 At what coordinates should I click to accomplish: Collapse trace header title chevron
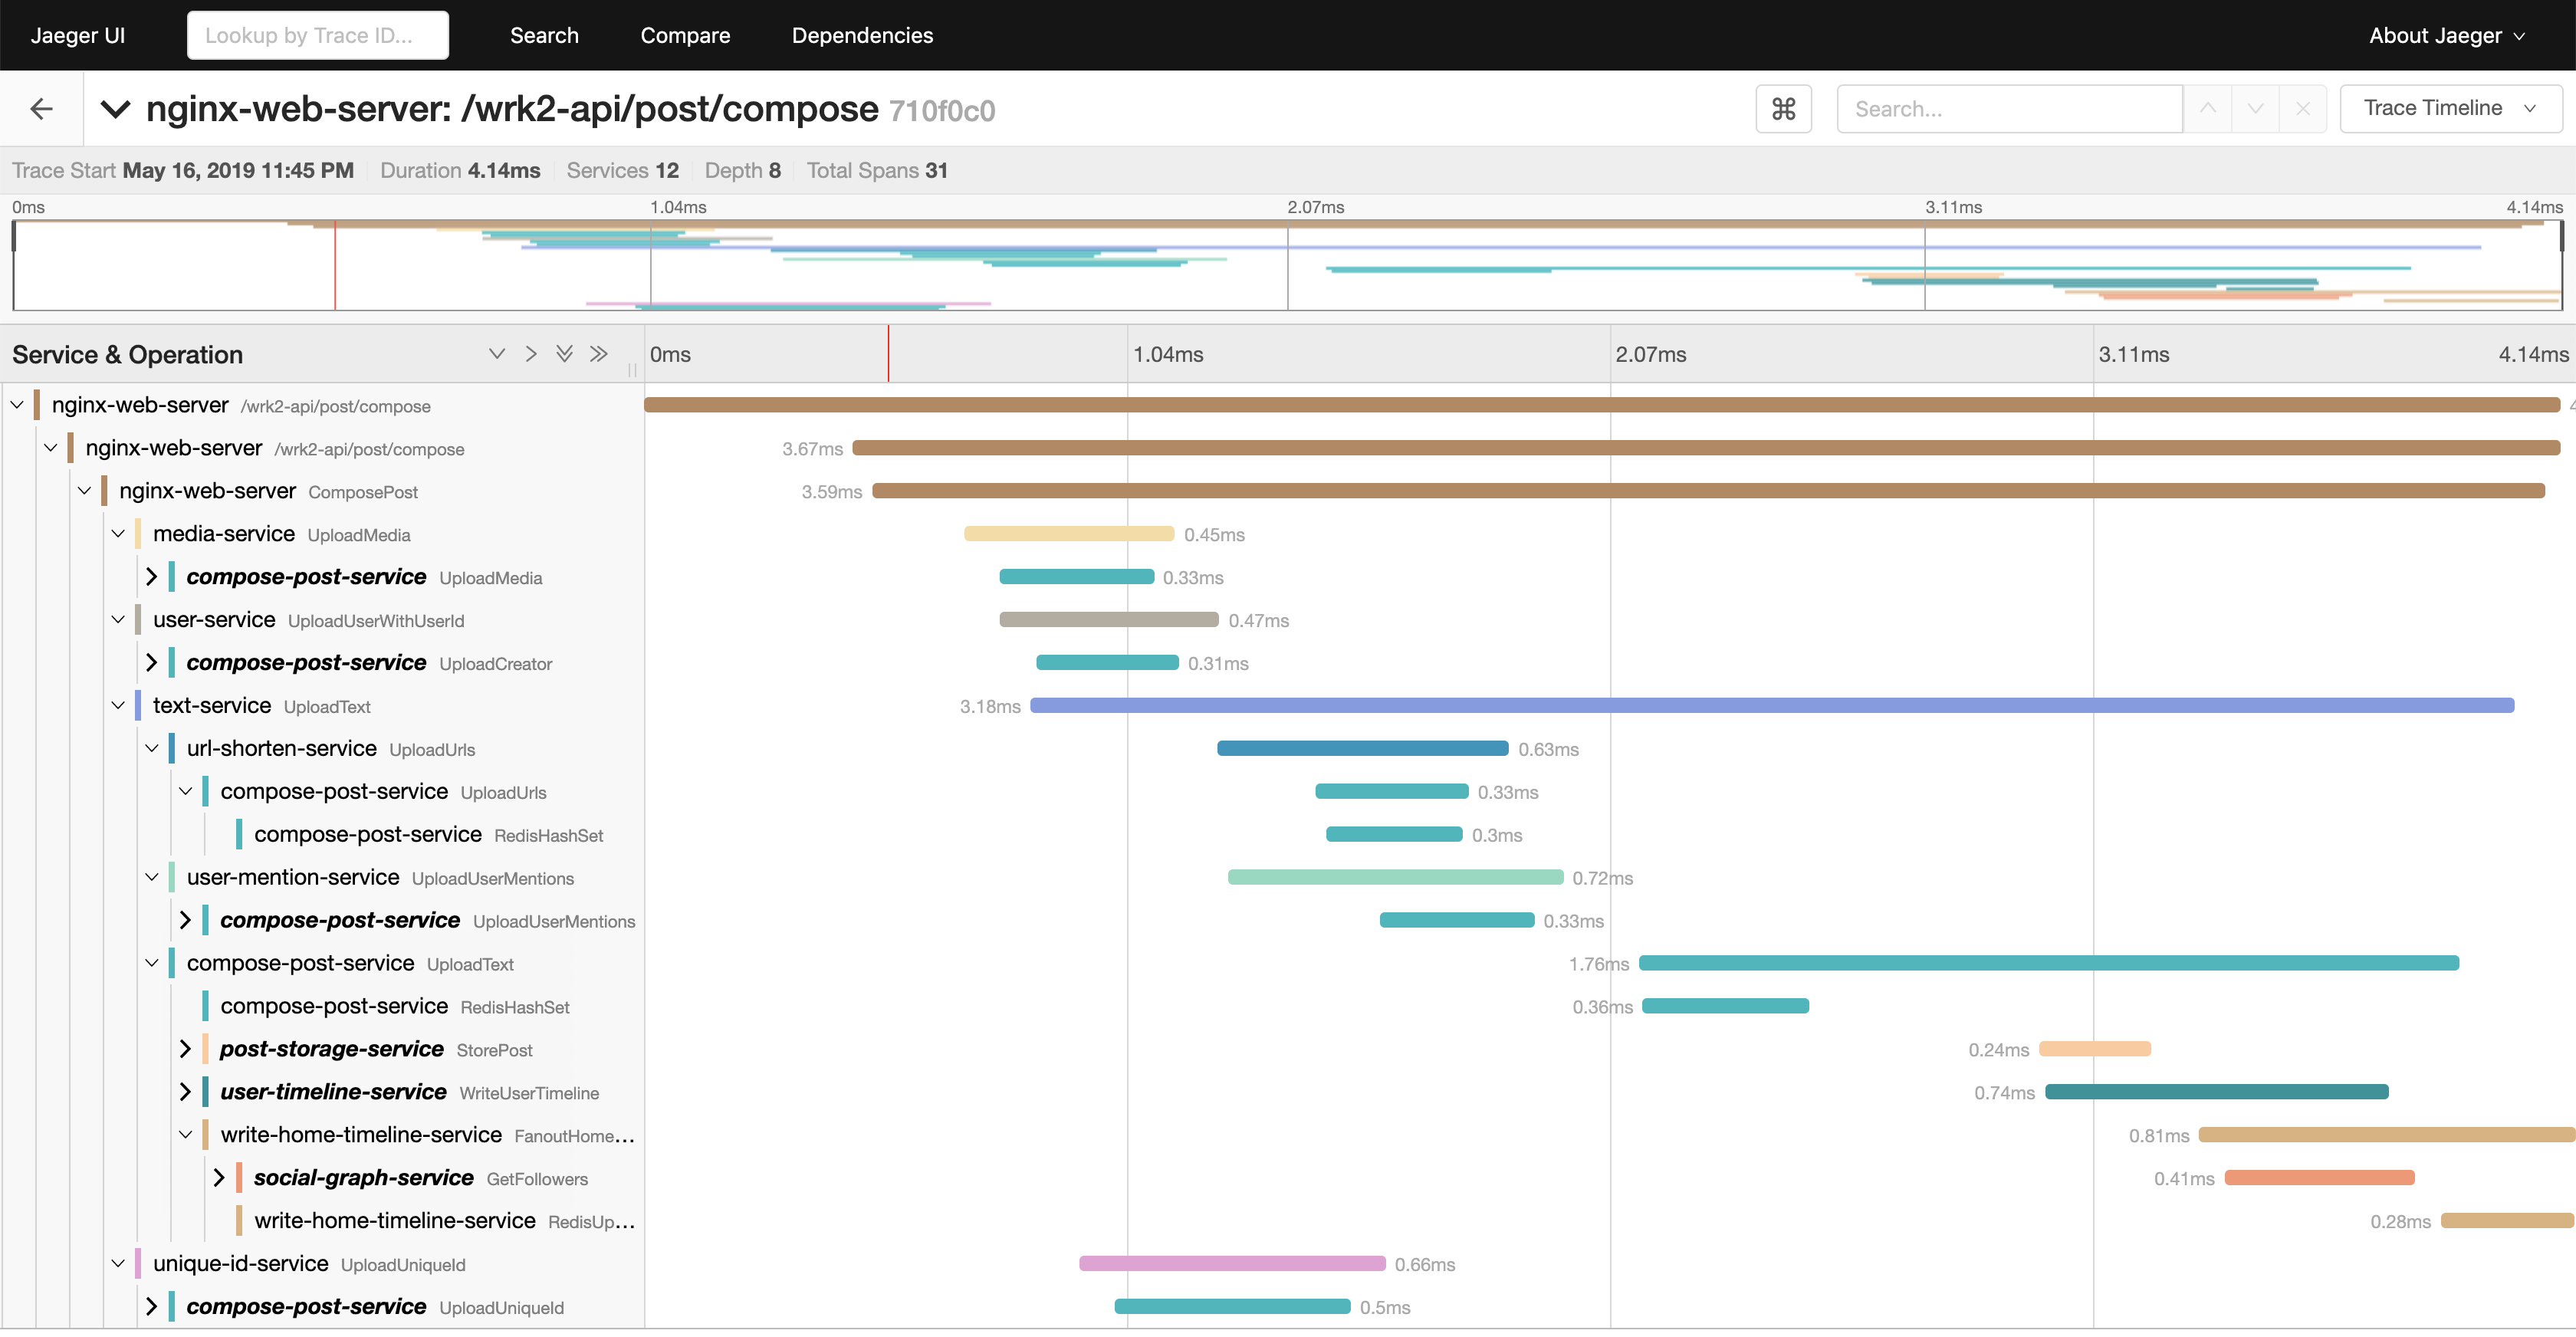[116, 109]
